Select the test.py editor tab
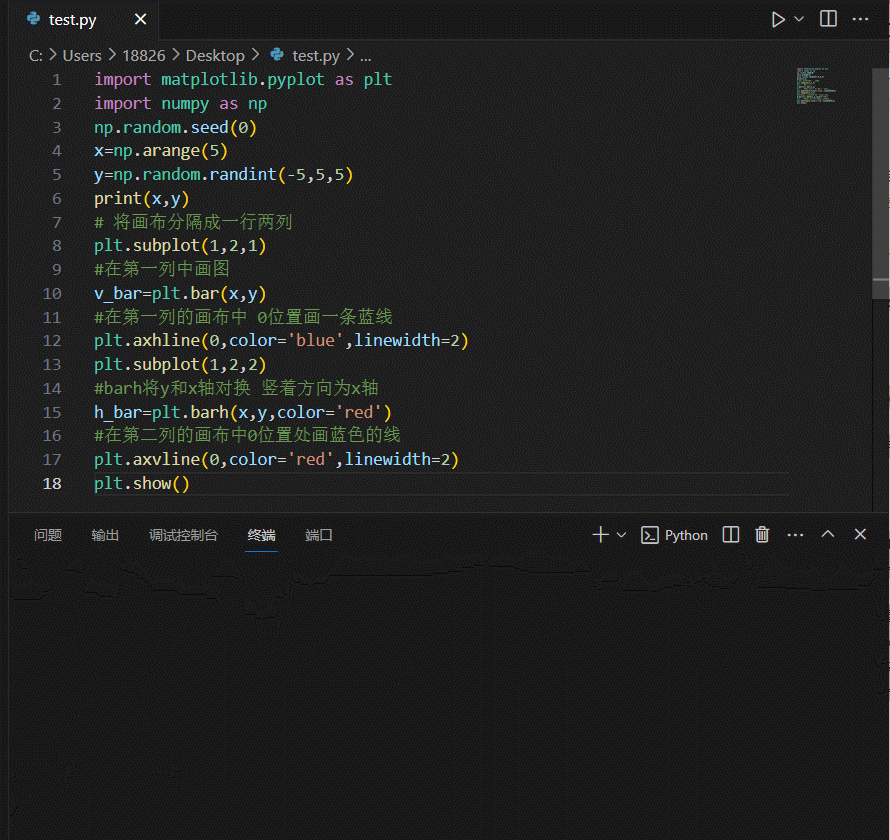The width and height of the screenshot is (890, 840). tap(84, 20)
